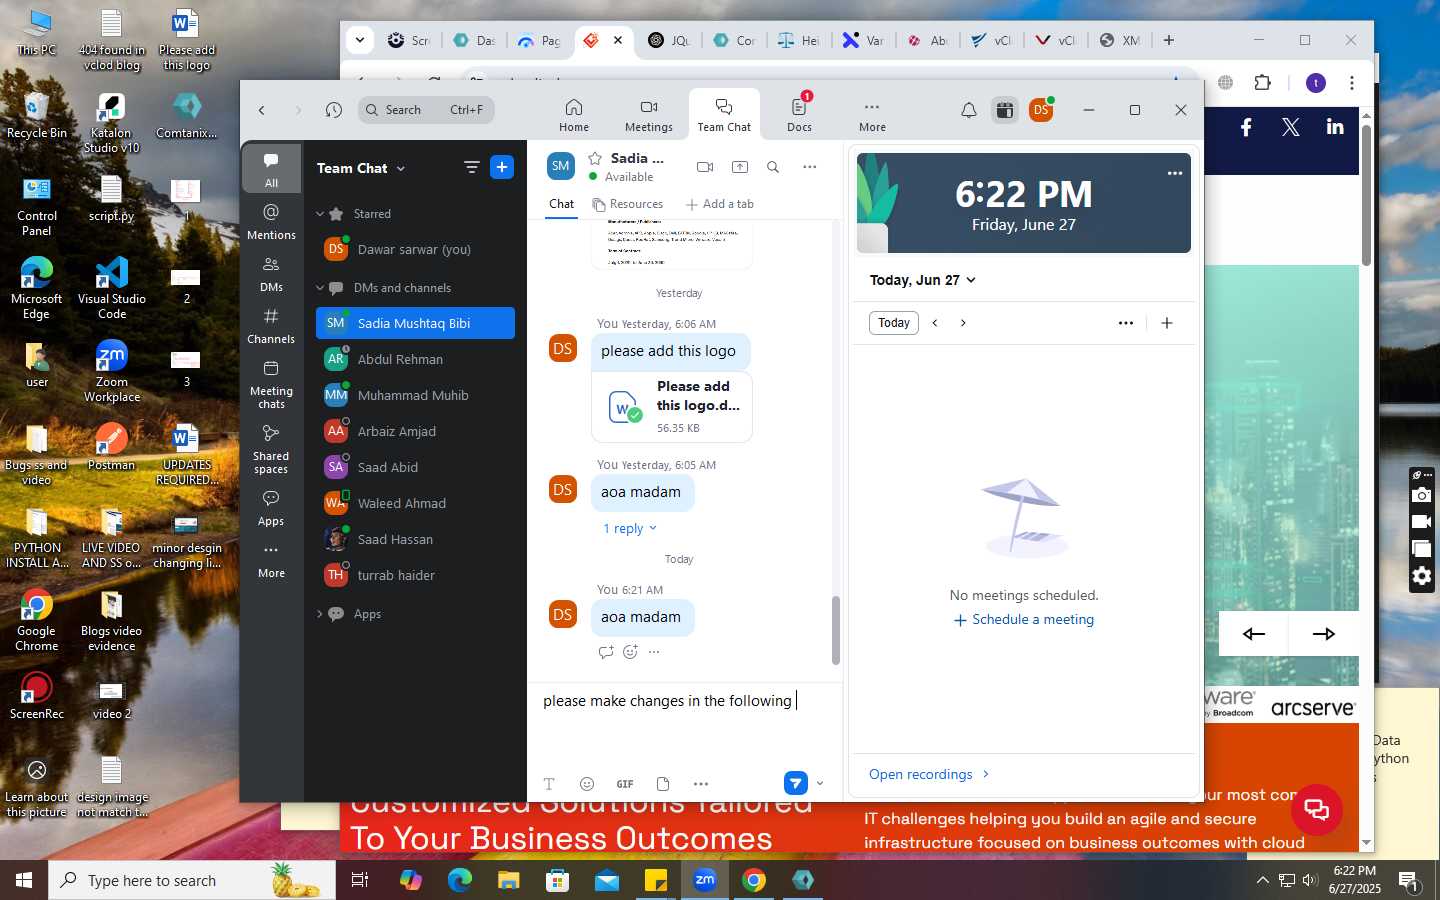Open the Meetings tab in Zoom
The width and height of the screenshot is (1440, 900).
click(649, 115)
